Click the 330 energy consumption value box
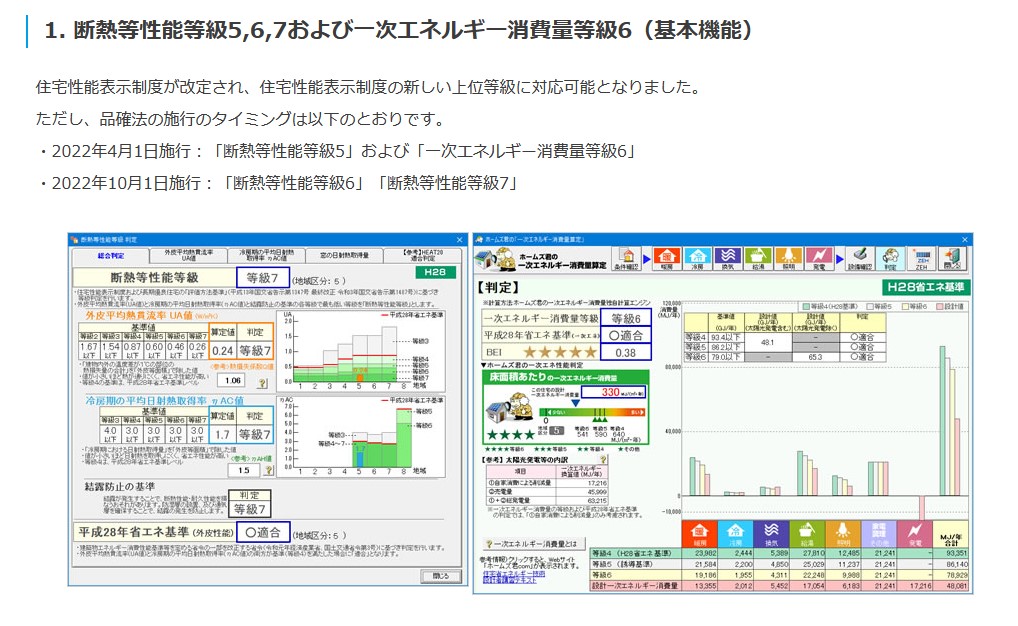Screen dimensions: 1018x626 pos(614,392)
